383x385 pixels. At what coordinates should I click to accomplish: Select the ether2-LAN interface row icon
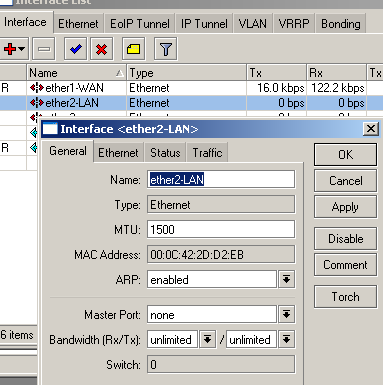pos(36,103)
